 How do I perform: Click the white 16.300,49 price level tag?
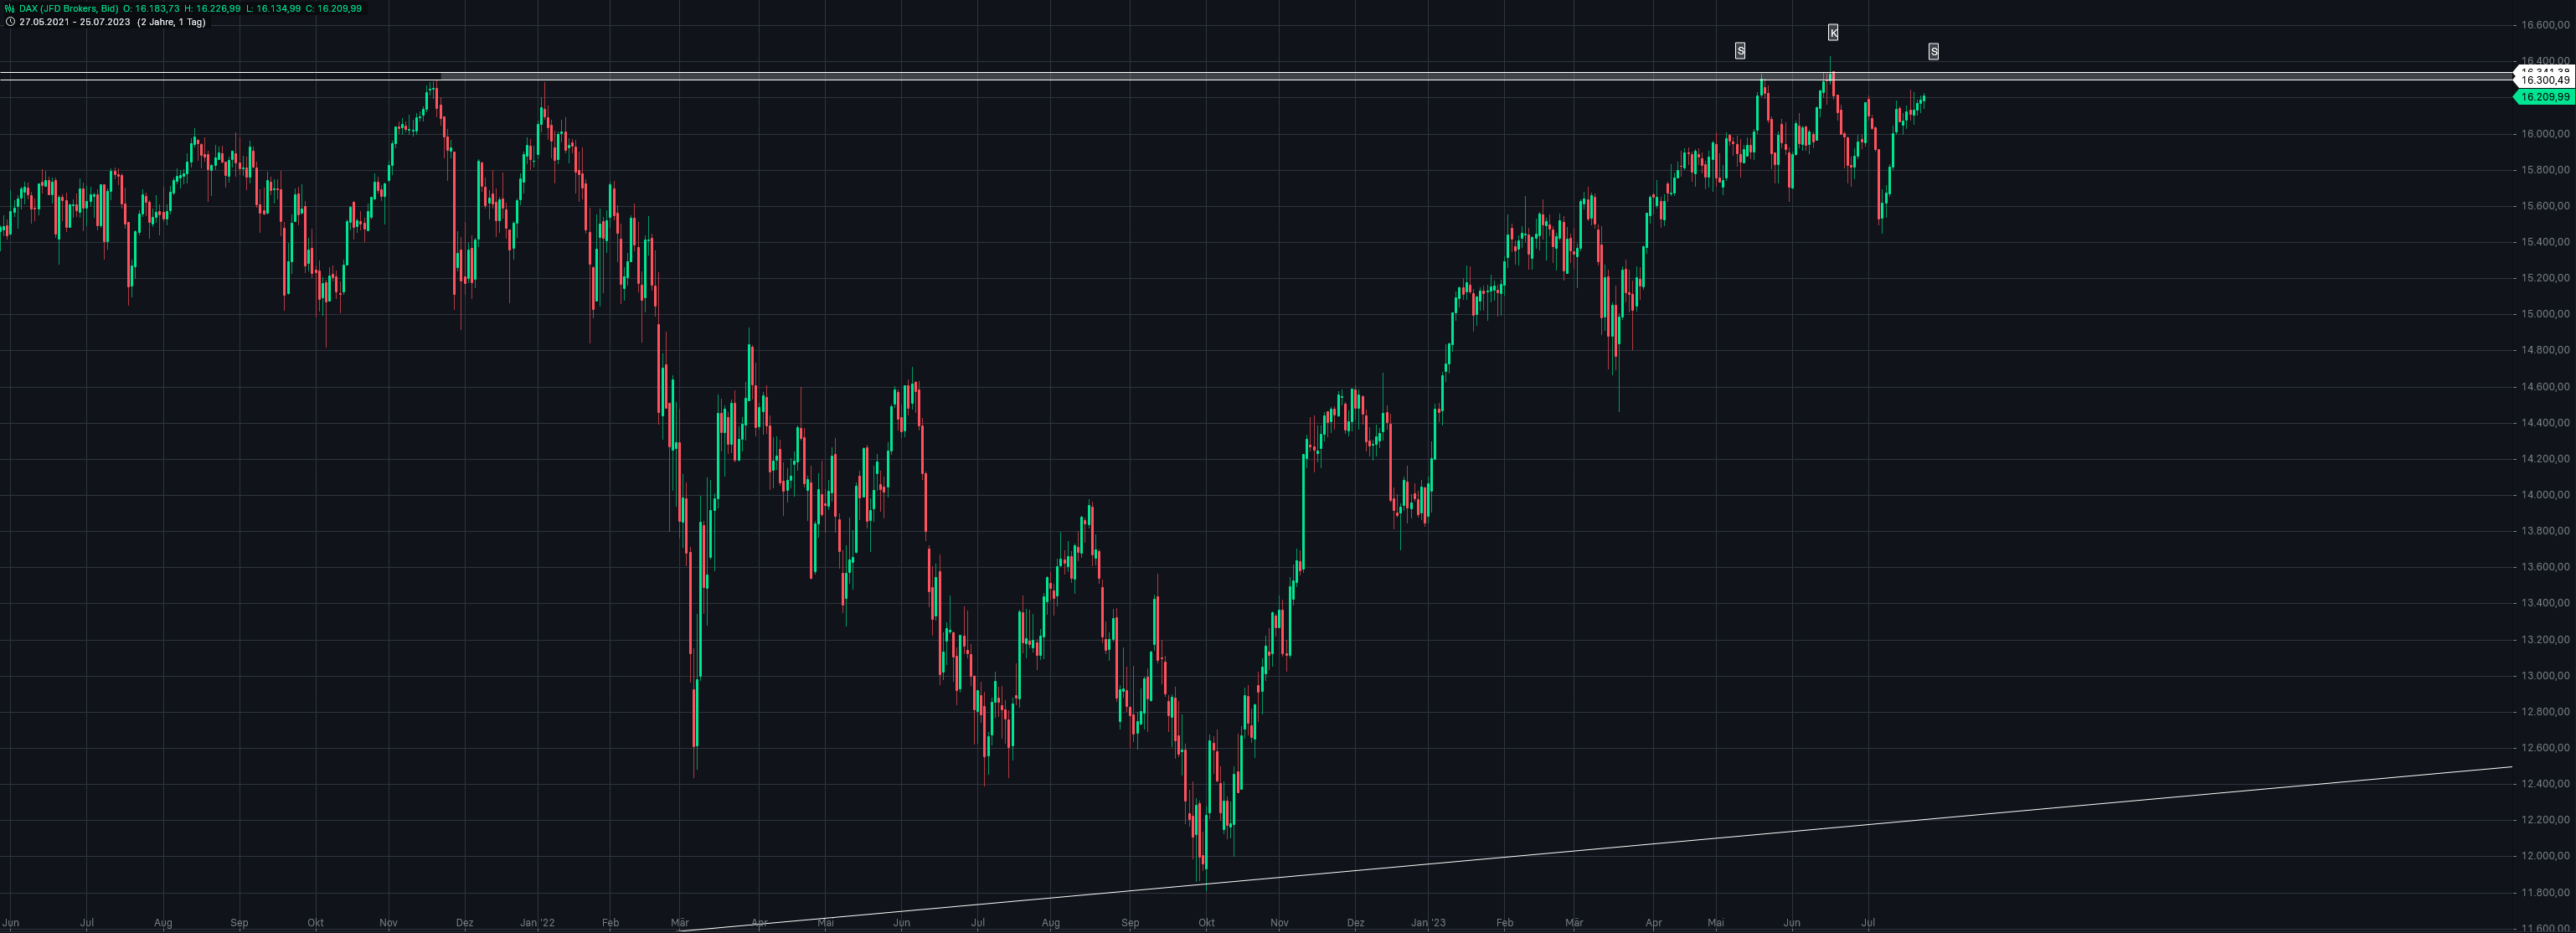(x=2544, y=80)
